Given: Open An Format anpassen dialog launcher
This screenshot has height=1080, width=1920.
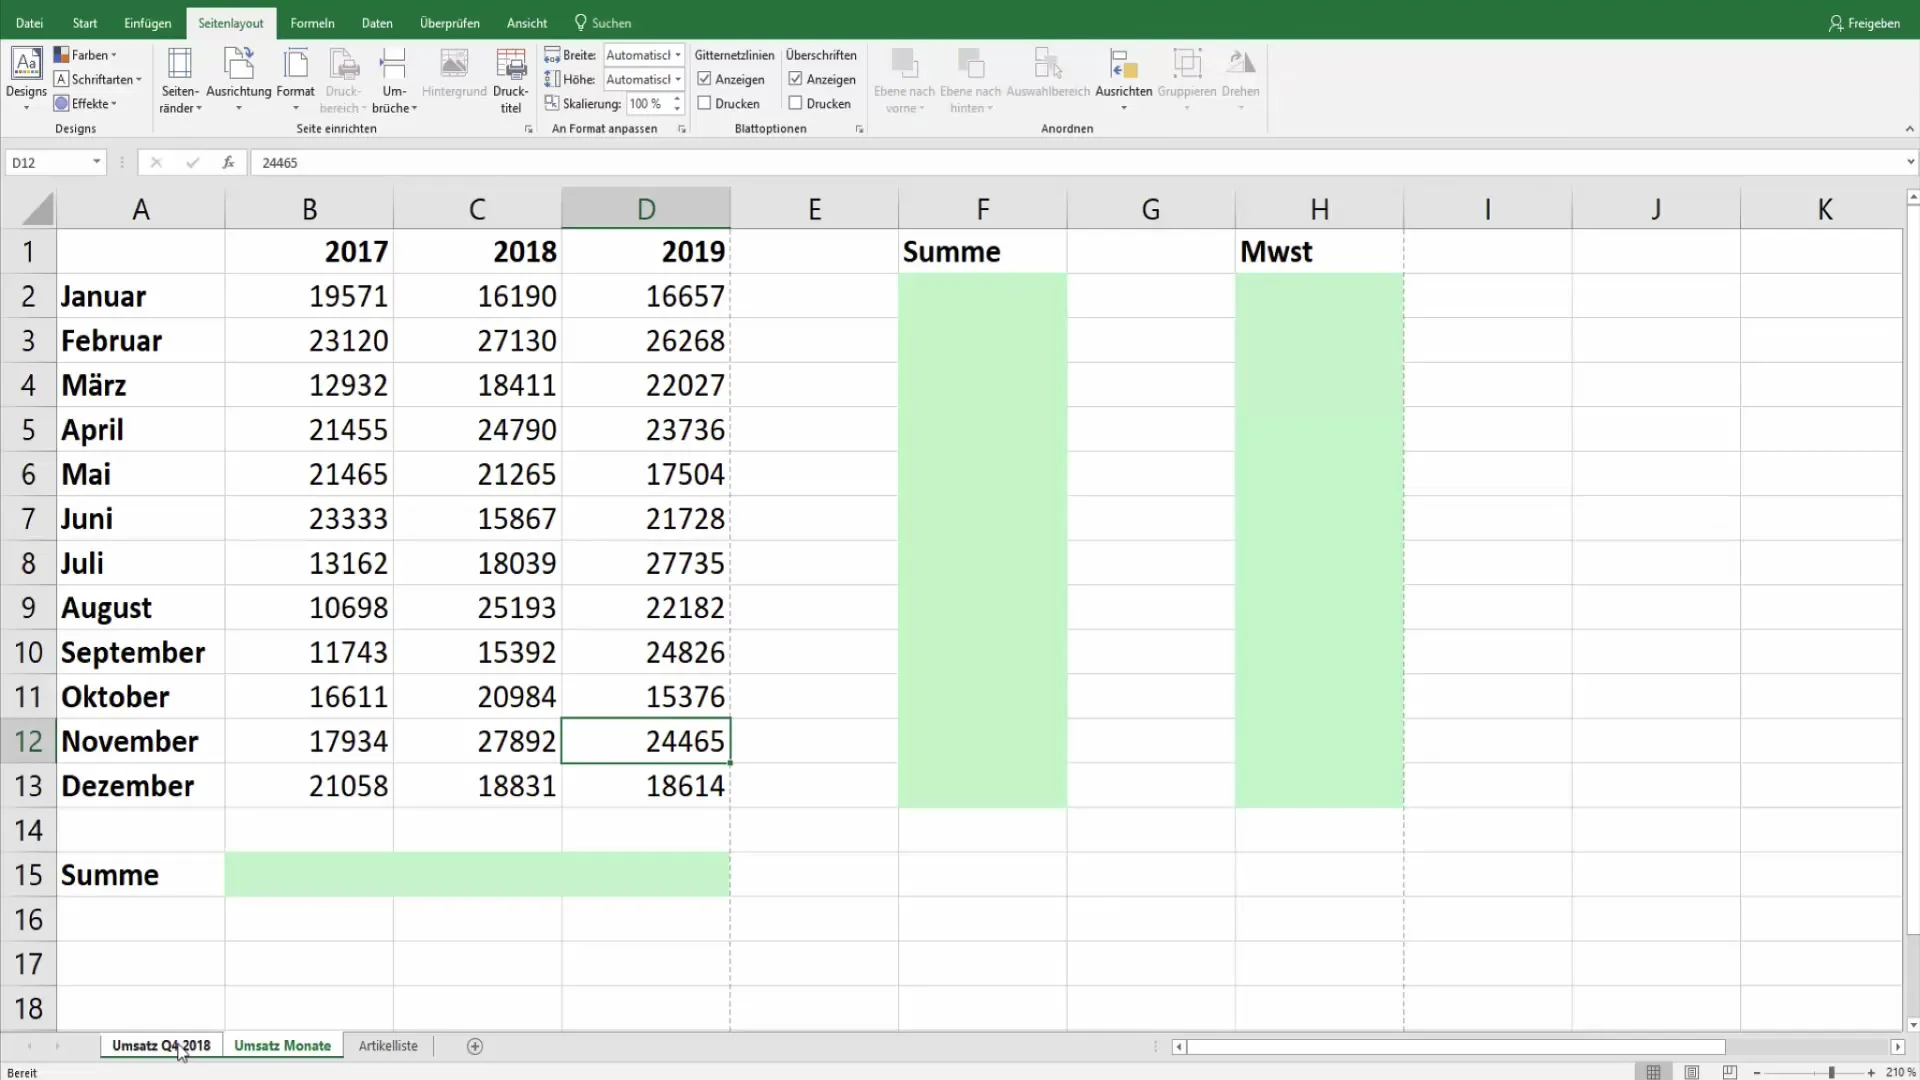Looking at the screenshot, I should (x=681, y=129).
